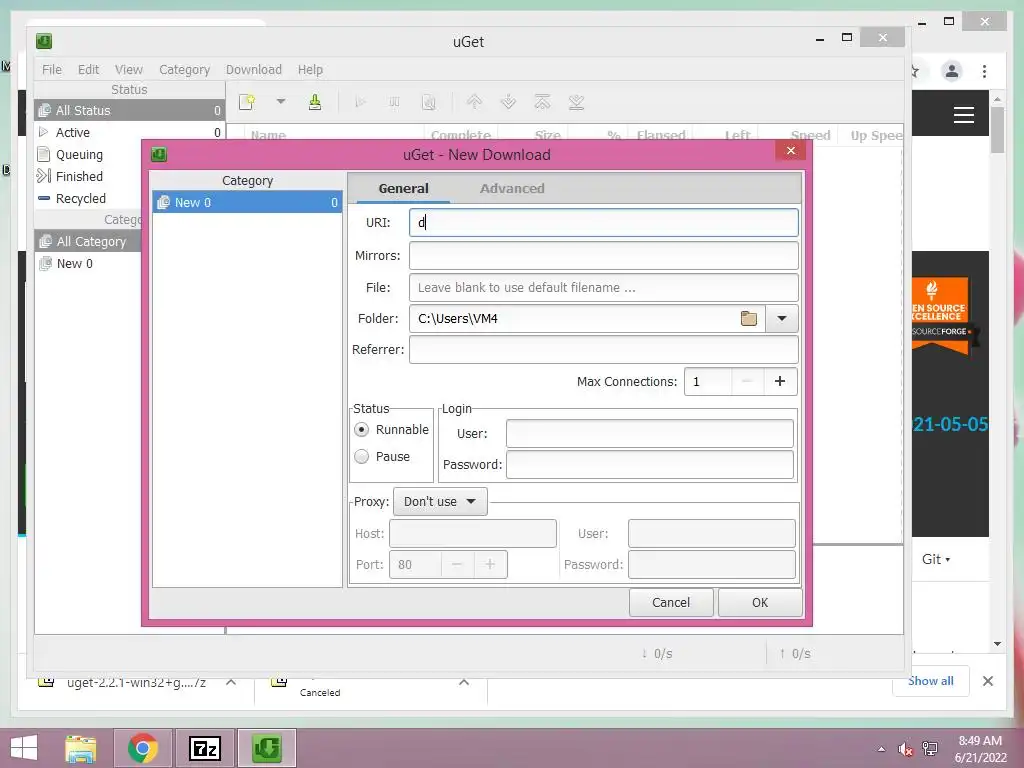Show hidden system tray icons
Viewport: 1024px width, 768px height.
tap(881, 749)
